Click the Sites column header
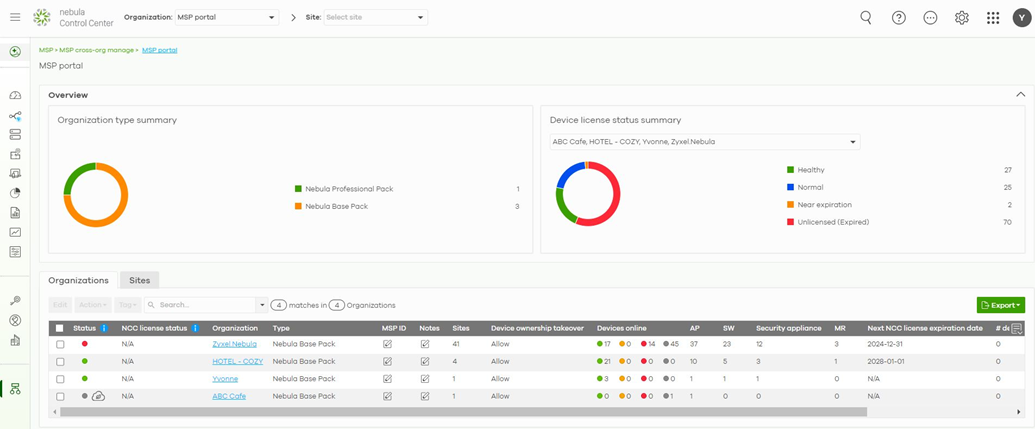This screenshot has width=1035, height=429. [461, 328]
